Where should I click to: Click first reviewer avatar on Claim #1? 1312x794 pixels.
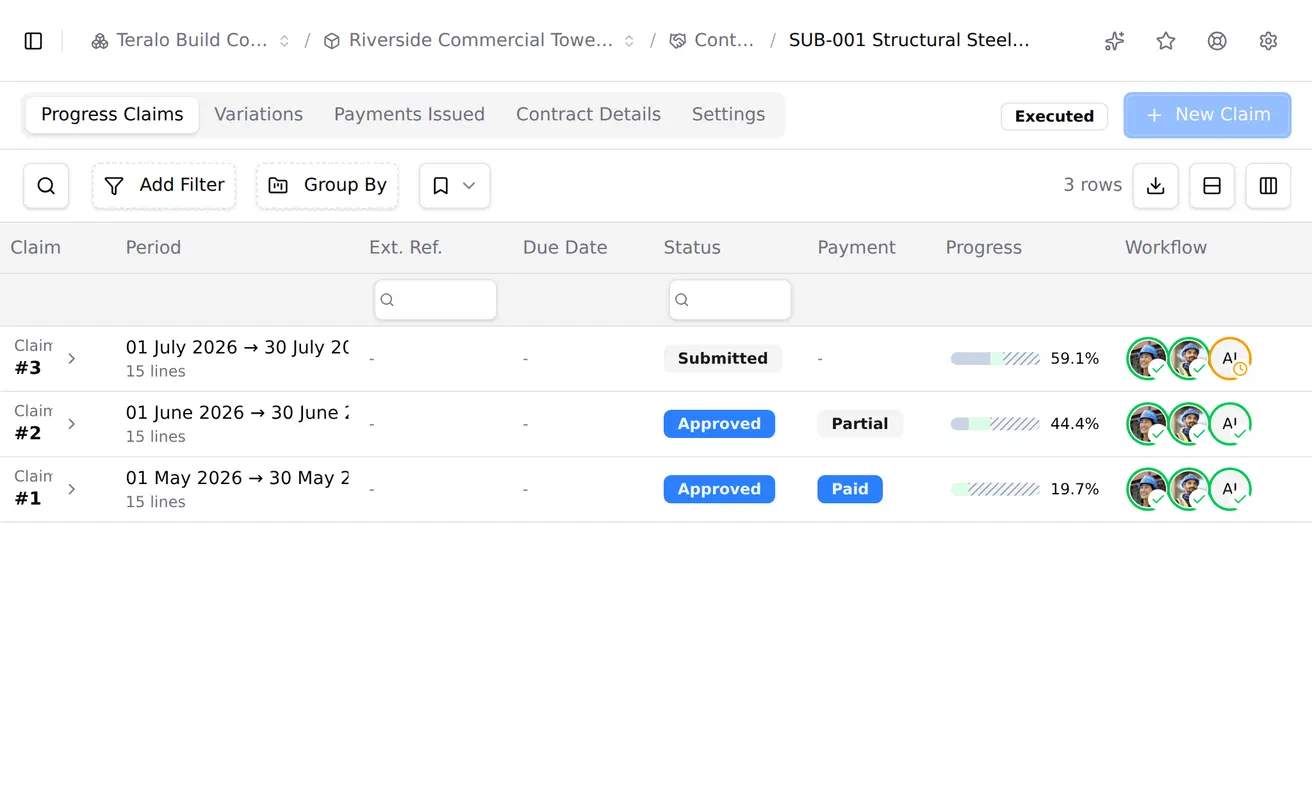1147,489
